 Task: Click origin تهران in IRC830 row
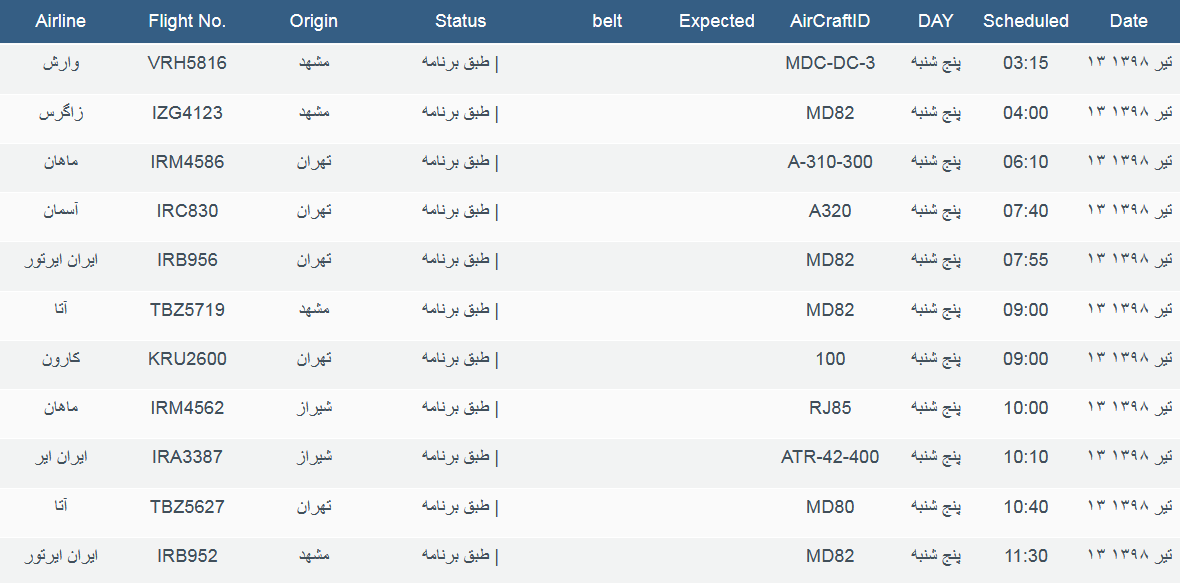pos(315,210)
